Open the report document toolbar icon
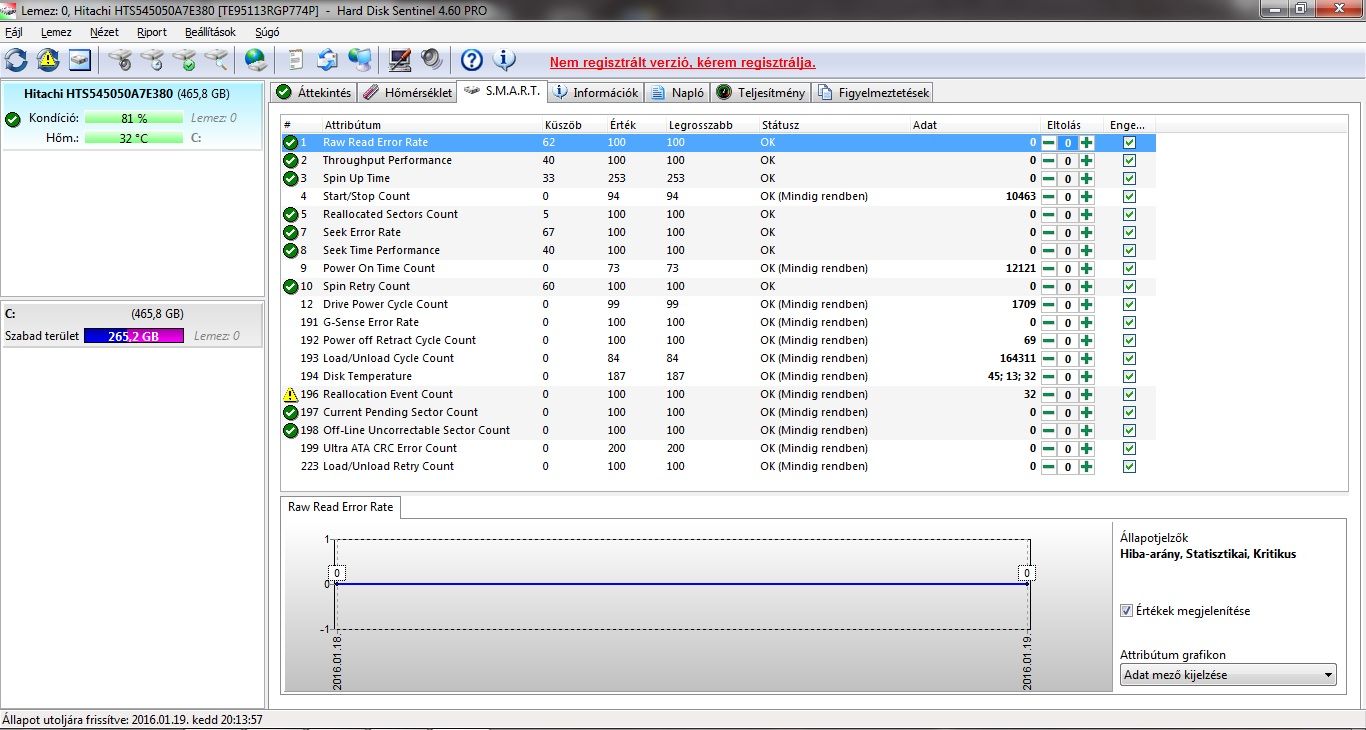 click(296, 60)
